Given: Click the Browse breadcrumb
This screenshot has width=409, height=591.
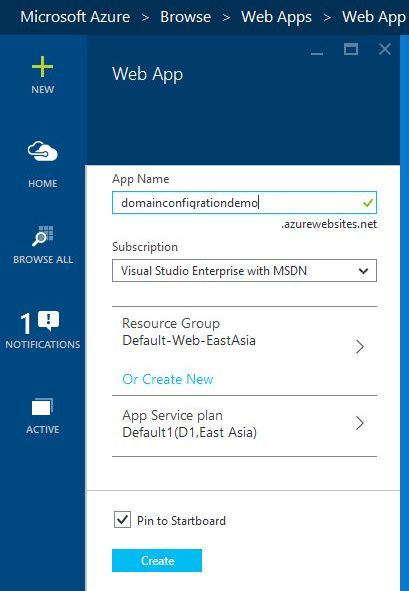Looking at the screenshot, I should [185, 17].
